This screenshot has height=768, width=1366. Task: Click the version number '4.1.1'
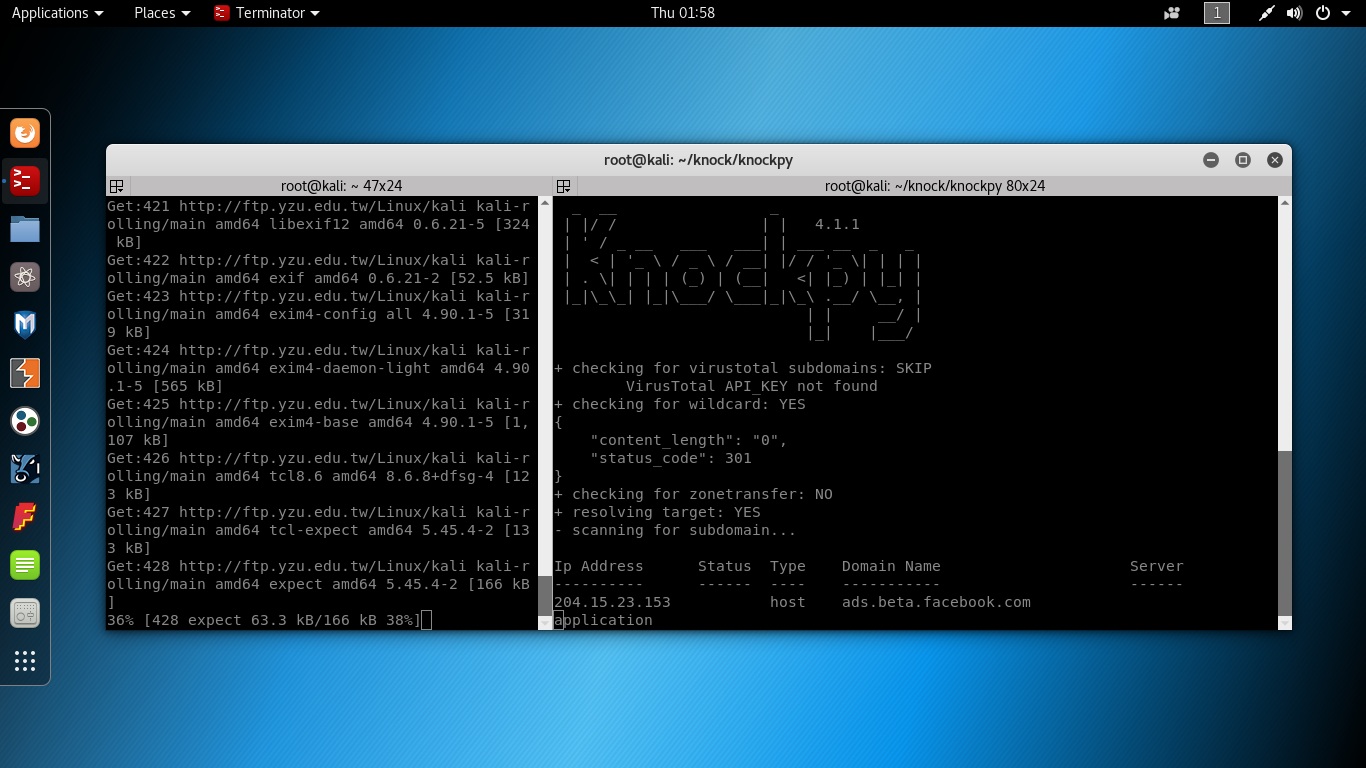837,224
